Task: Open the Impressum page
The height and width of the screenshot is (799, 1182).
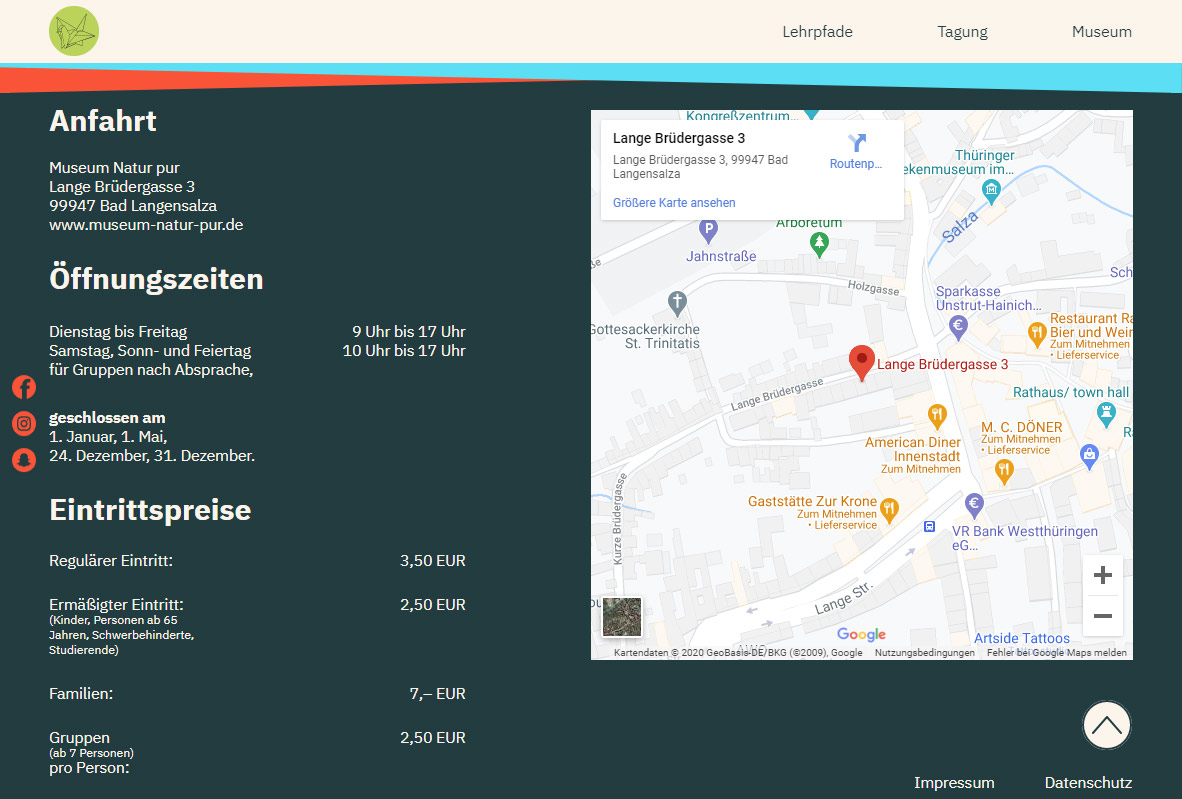Action: point(954,782)
